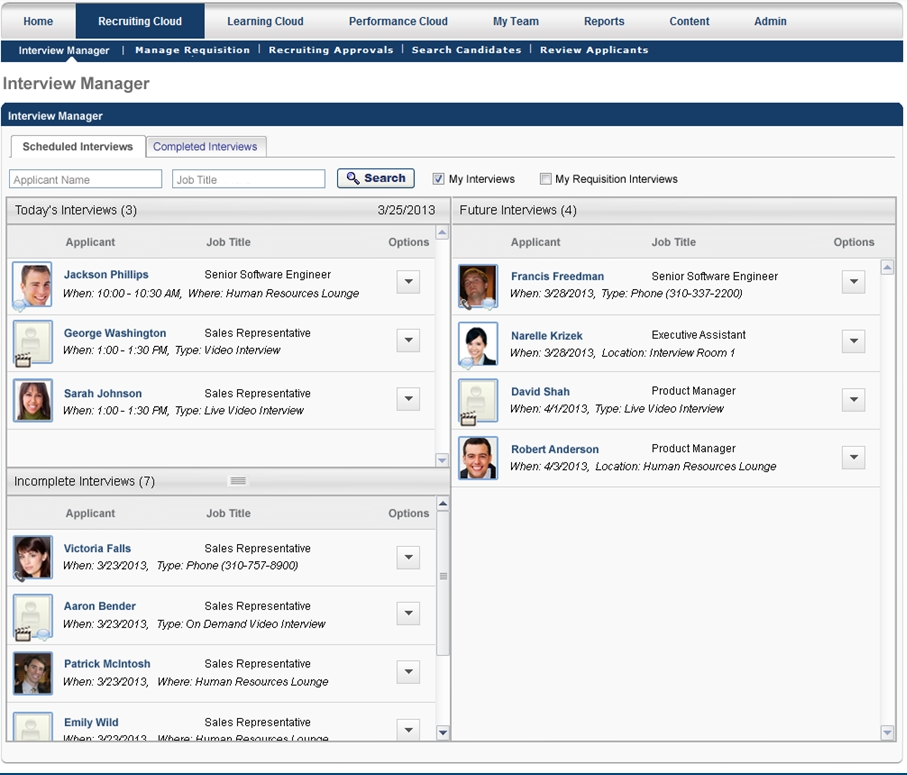Click the Applicant Name input field
907x775 pixels.
click(x=86, y=180)
